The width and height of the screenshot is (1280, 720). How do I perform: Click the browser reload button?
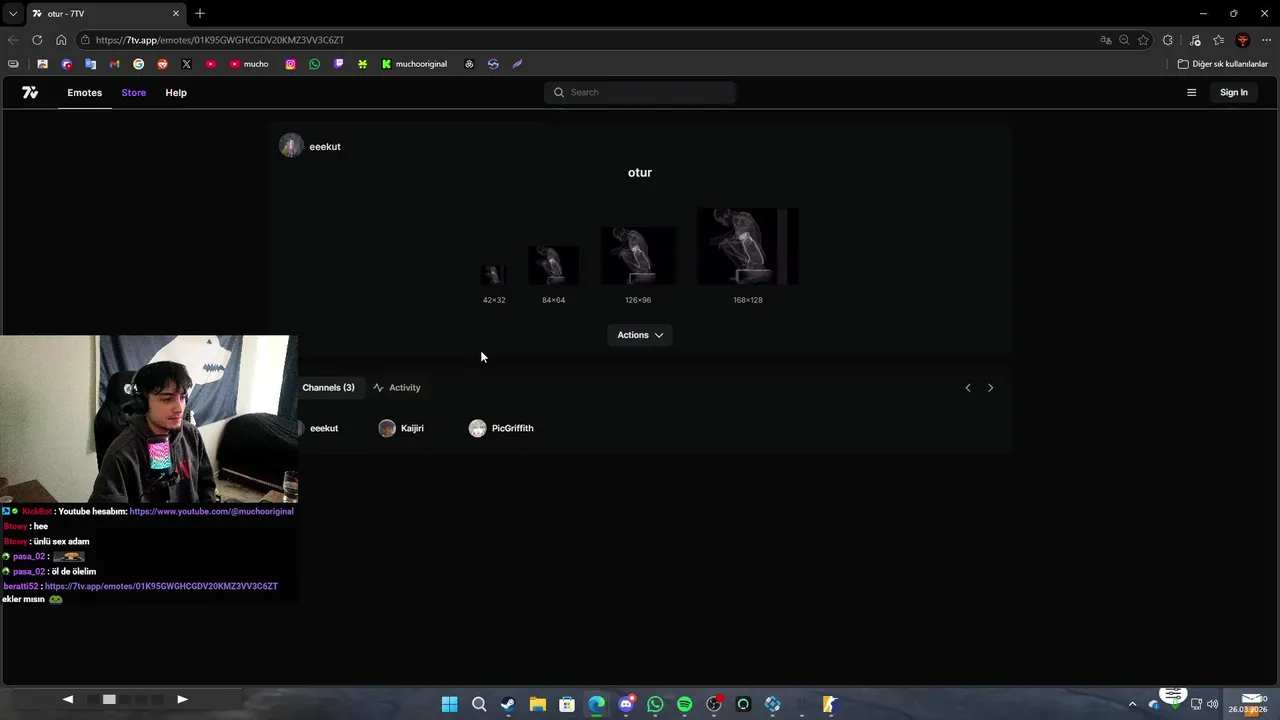tap(37, 40)
